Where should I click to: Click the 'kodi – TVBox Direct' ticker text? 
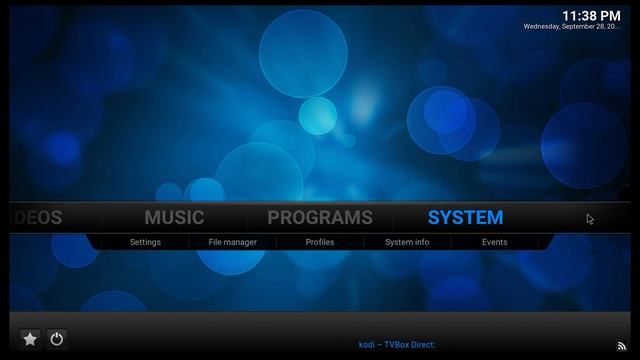tap(397, 345)
